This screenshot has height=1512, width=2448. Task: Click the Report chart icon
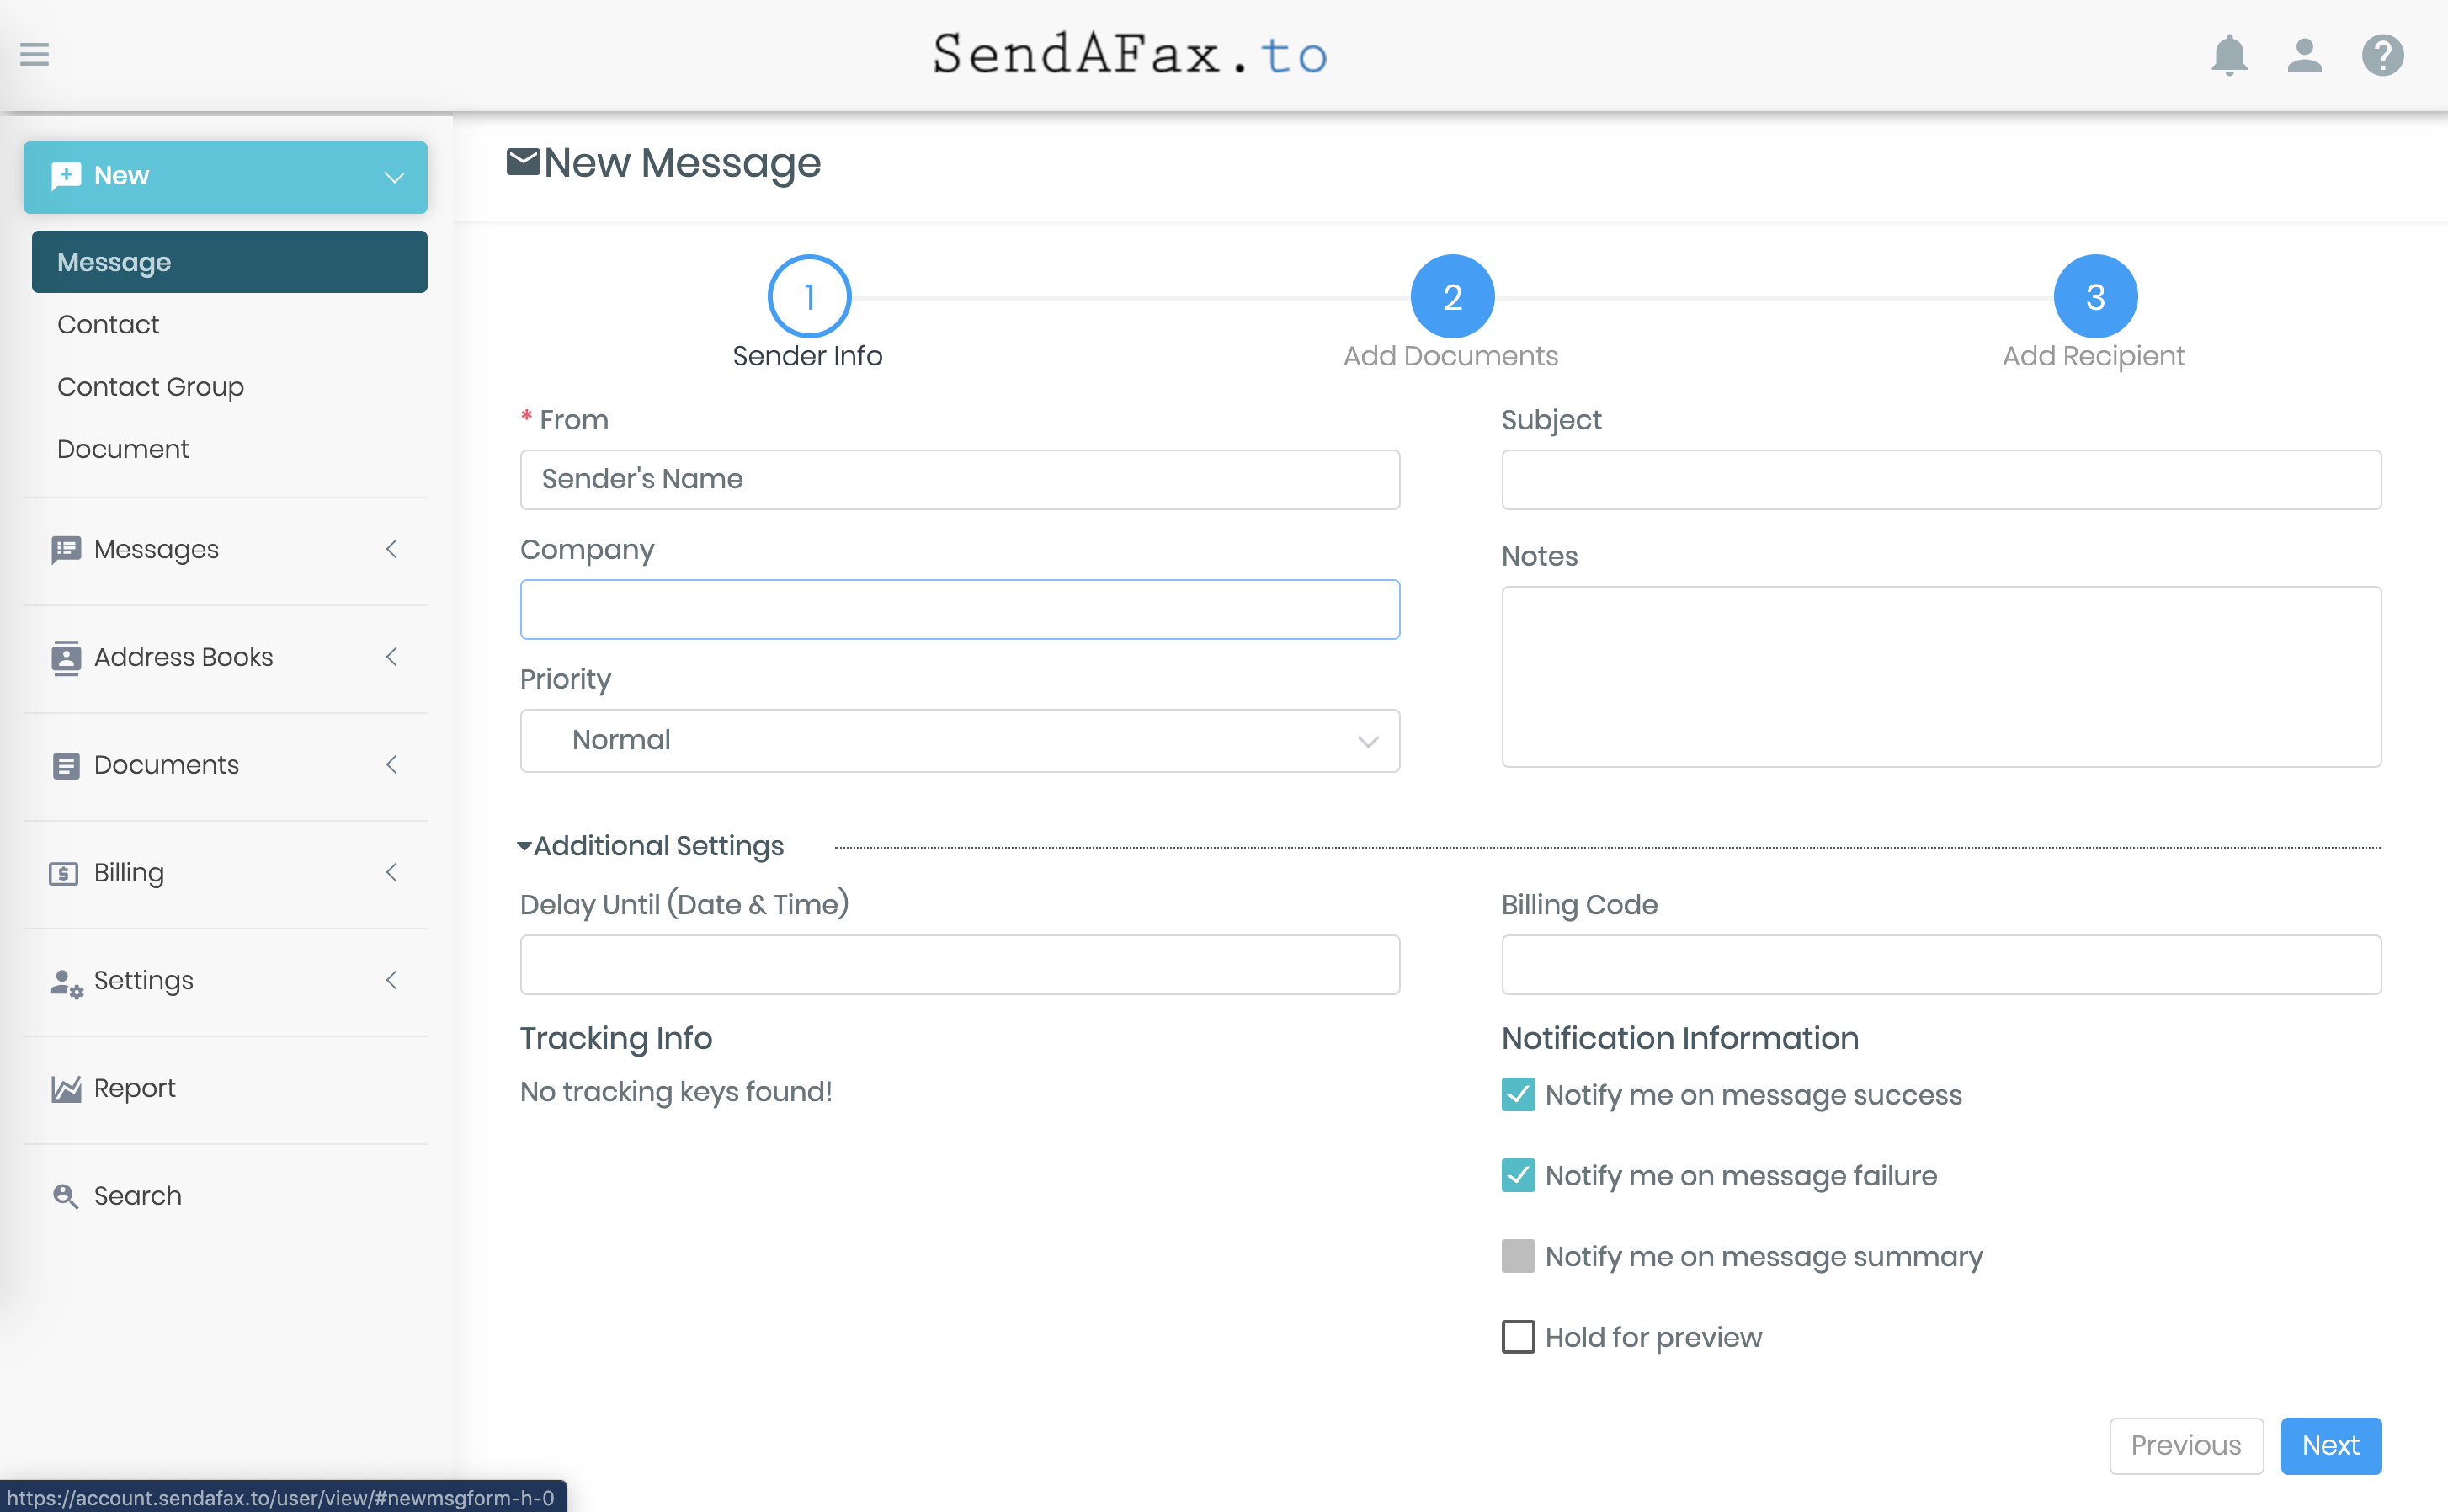pyautogui.click(x=66, y=1089)
